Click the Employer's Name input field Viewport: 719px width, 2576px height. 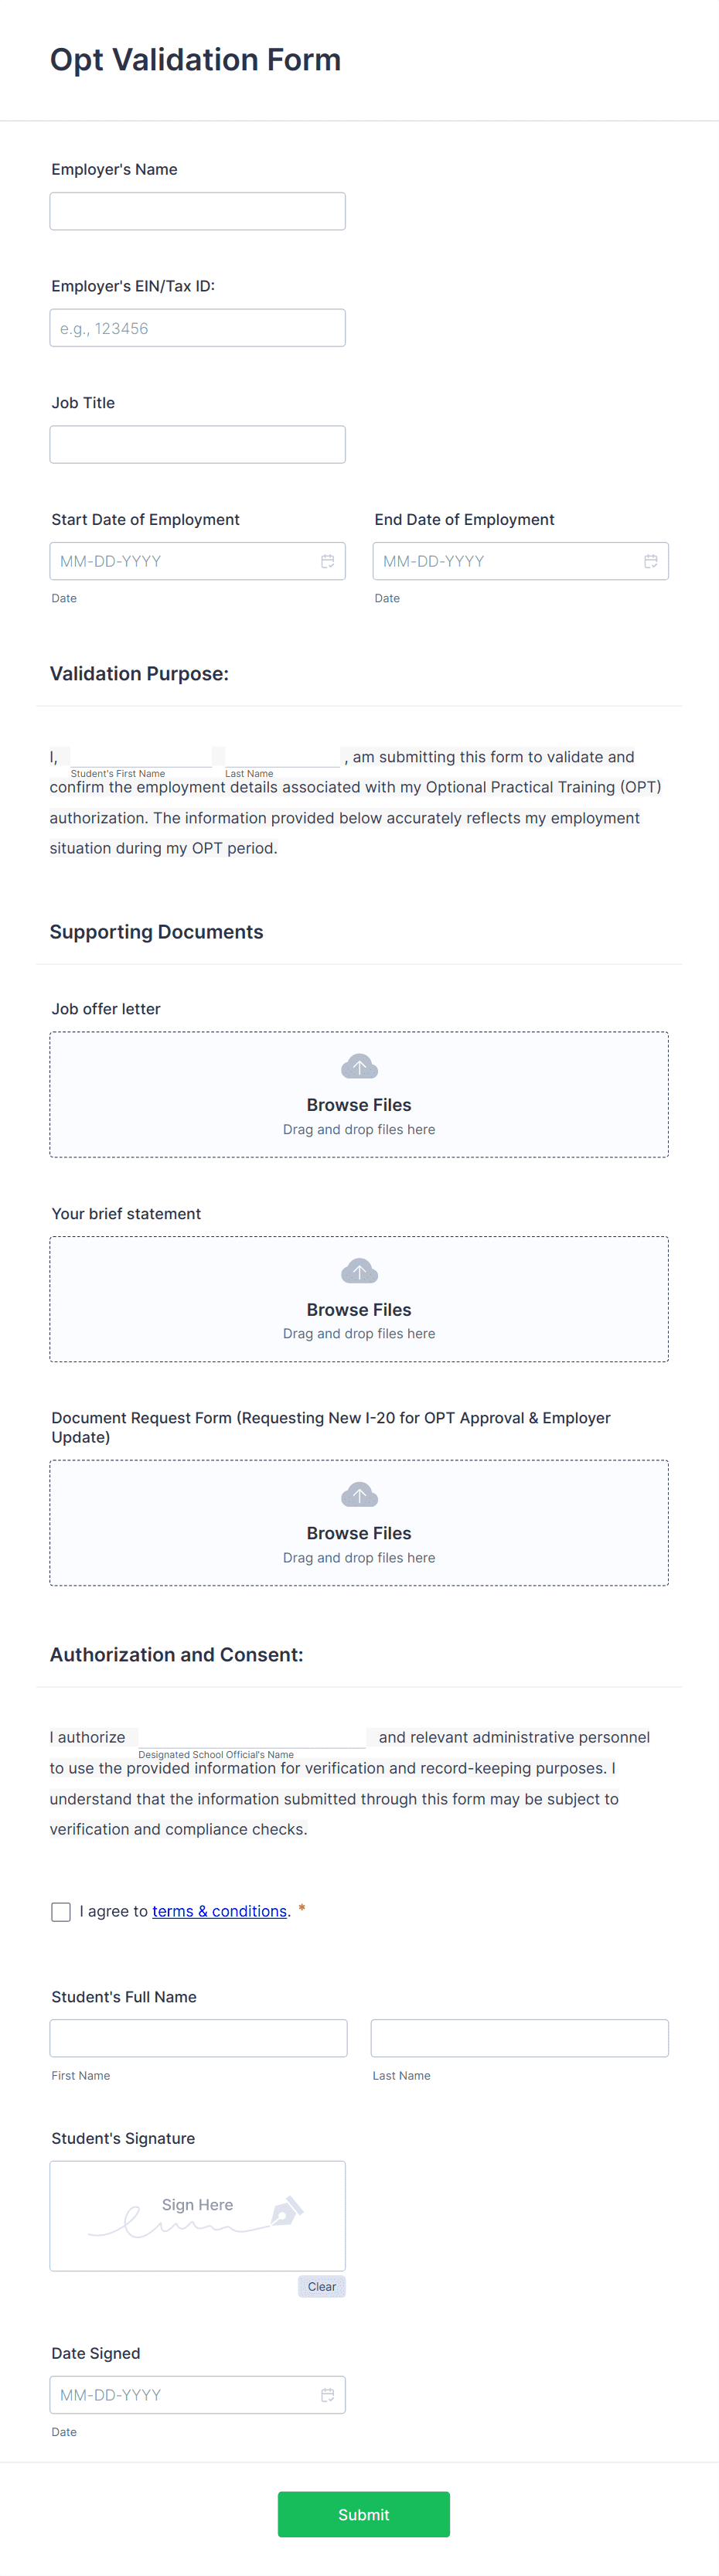point(197,210)
